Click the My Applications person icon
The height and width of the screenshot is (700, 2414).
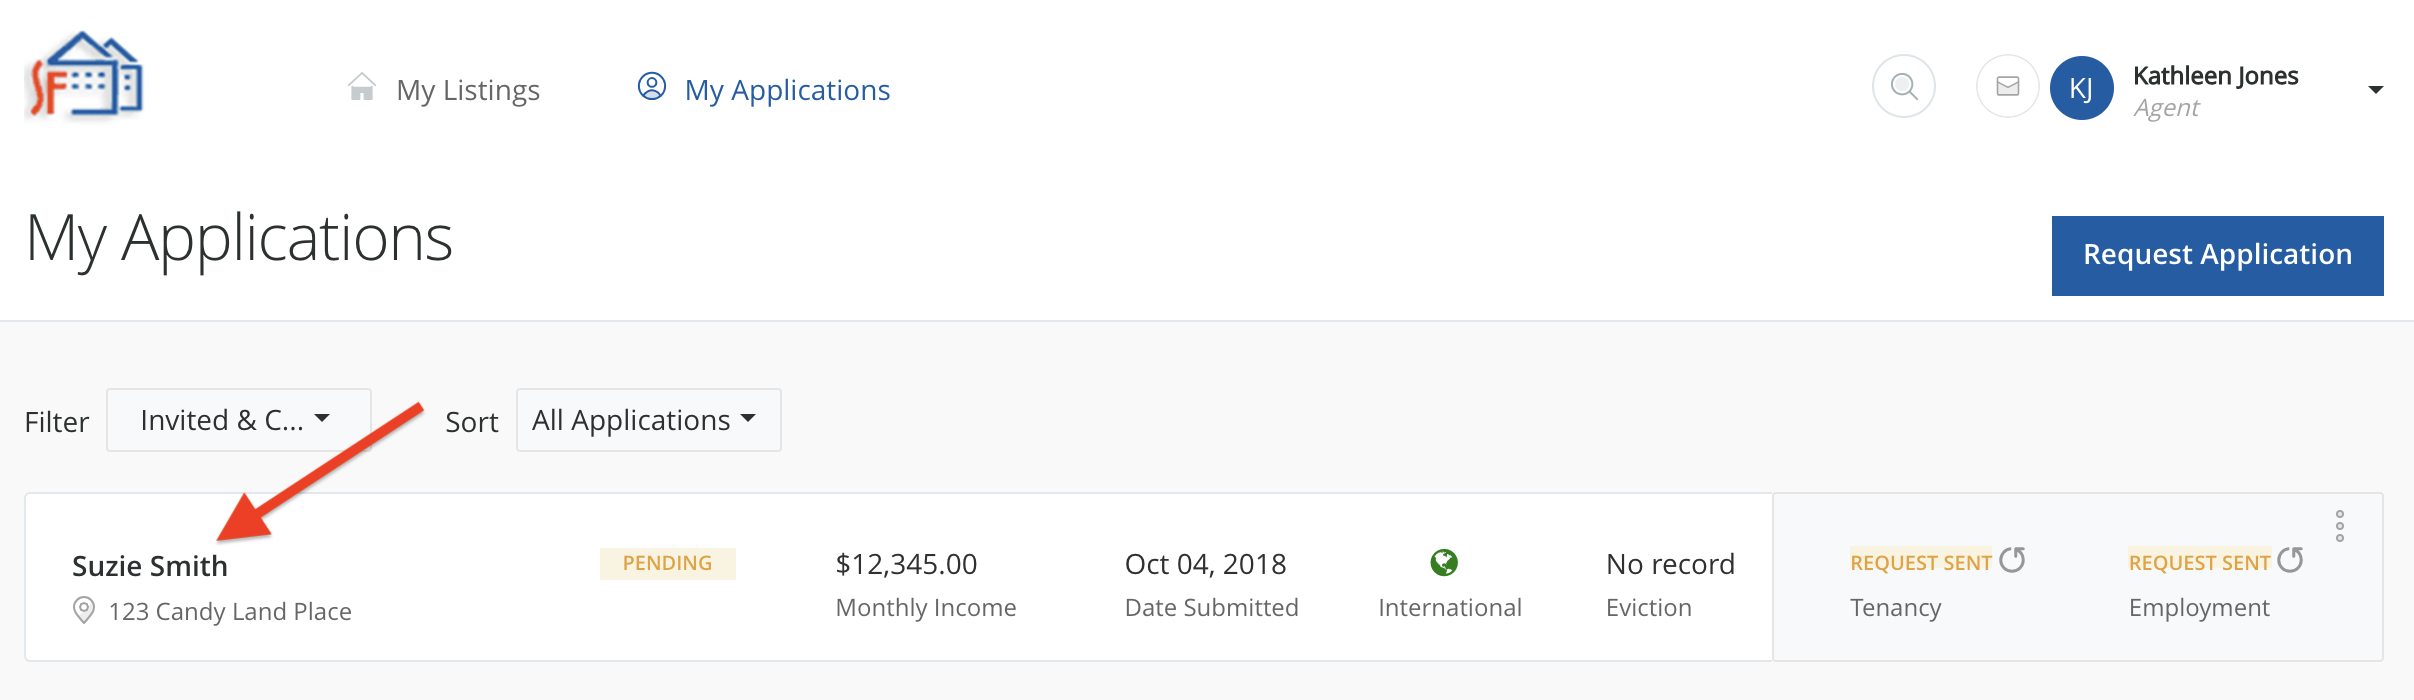[x=652, y=87]
